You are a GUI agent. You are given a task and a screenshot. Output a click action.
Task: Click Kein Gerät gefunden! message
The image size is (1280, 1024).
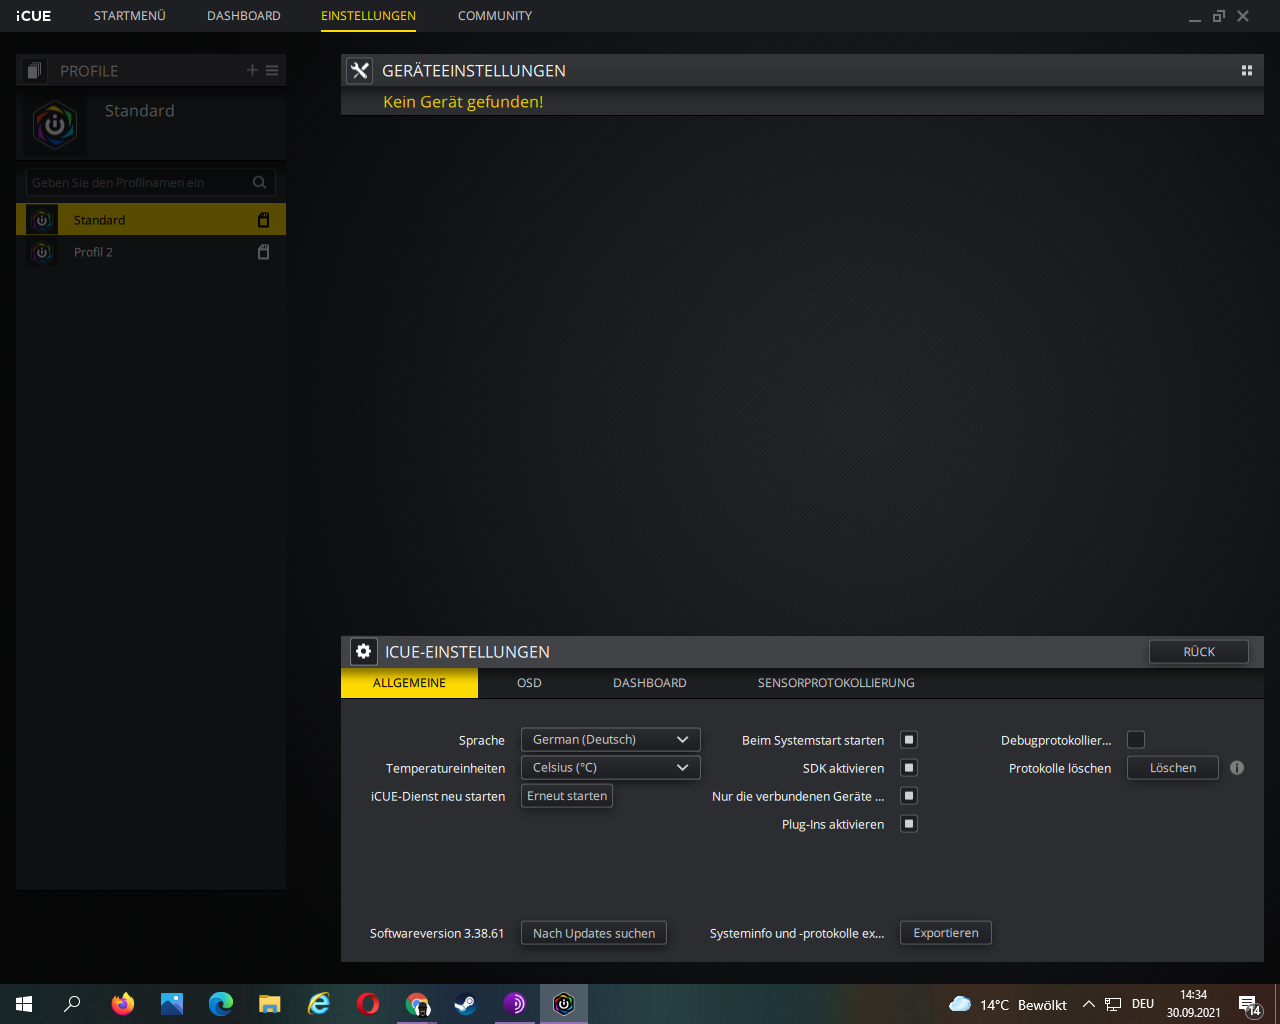463,102
